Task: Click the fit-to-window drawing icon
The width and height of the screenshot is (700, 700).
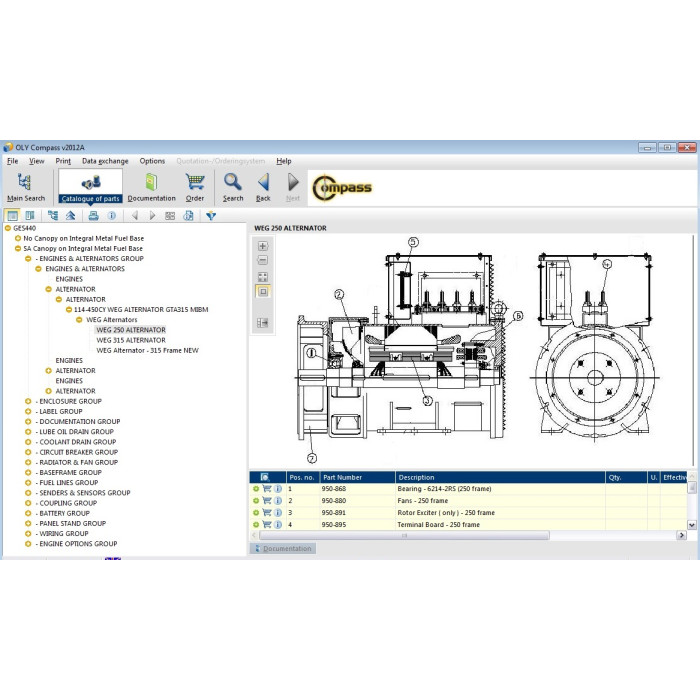Action: click(262, 277)
